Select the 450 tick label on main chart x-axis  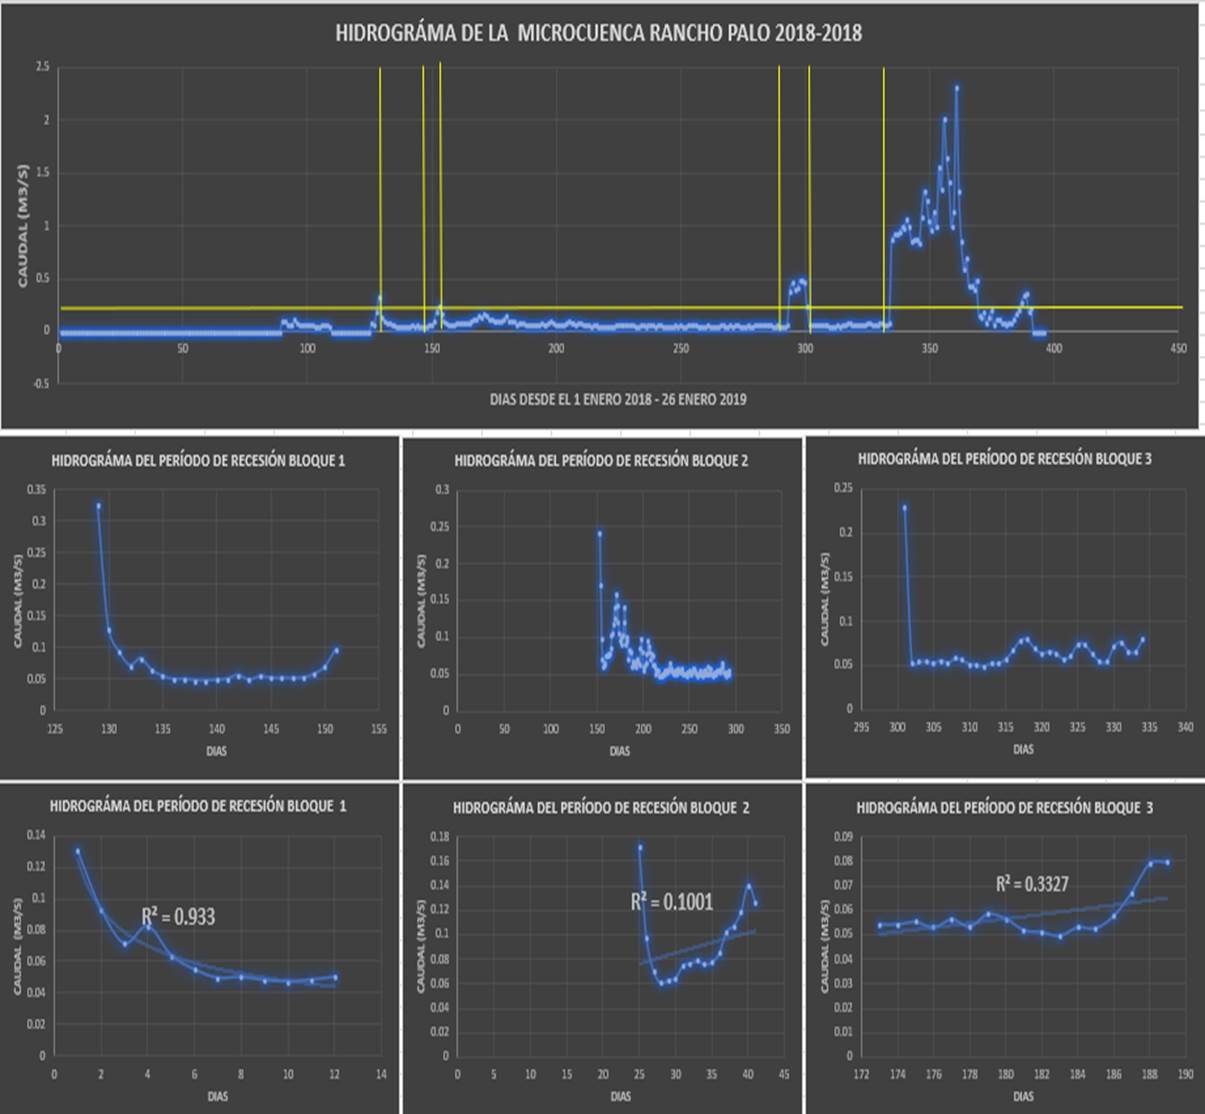pyautogui.click(x=1178, y=348)
